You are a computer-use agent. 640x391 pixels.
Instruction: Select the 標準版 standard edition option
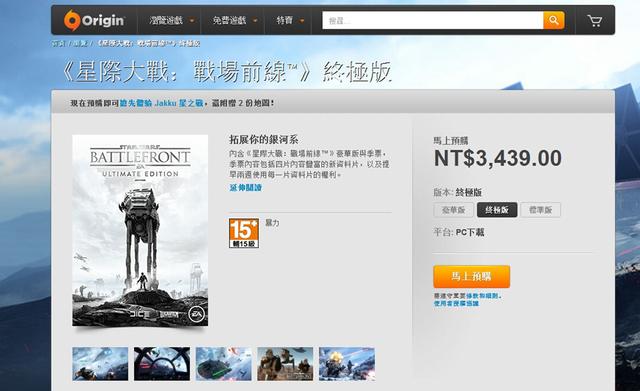pyautogui.click(x=540, y=210)
